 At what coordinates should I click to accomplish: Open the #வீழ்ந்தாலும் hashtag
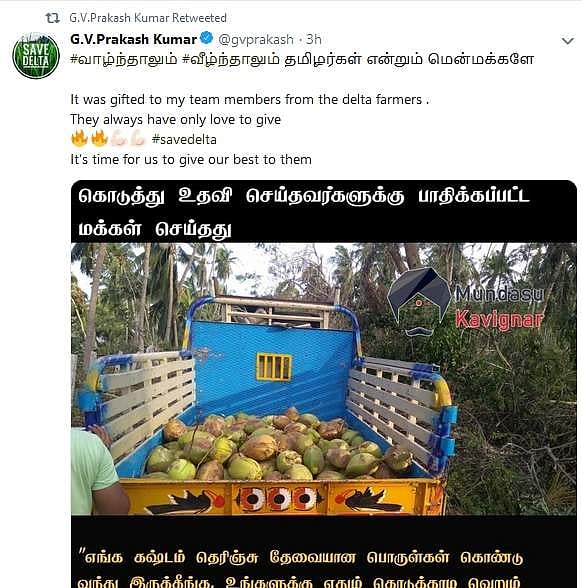point(231,60)
